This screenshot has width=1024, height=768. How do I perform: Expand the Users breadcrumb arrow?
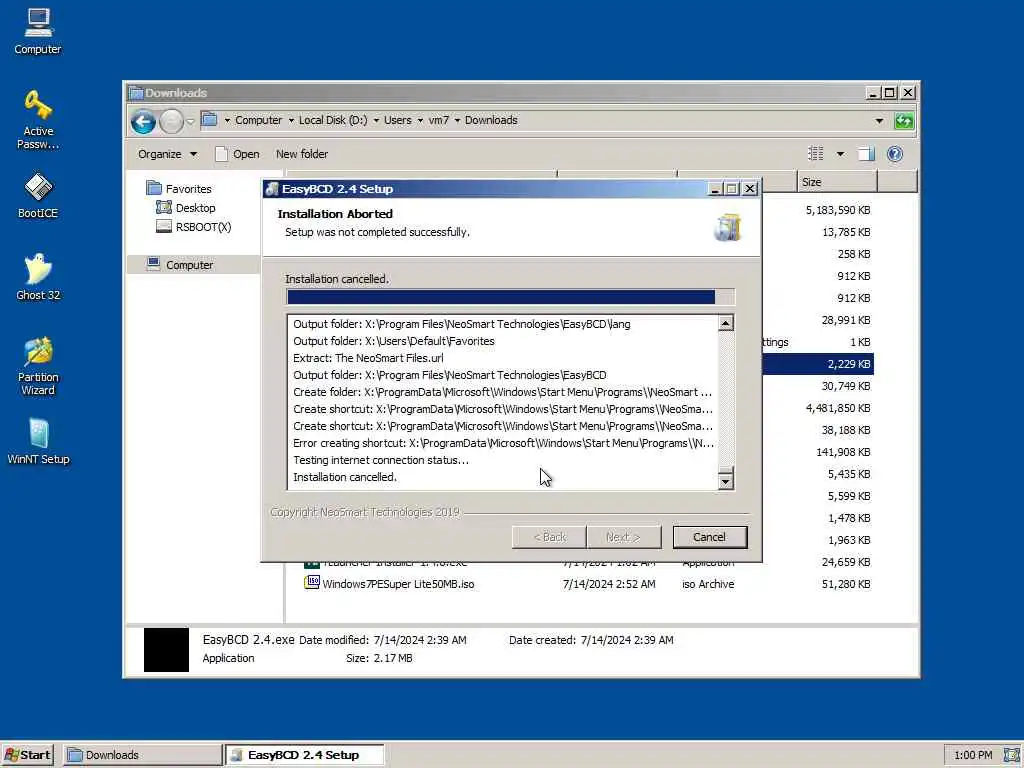420,121
